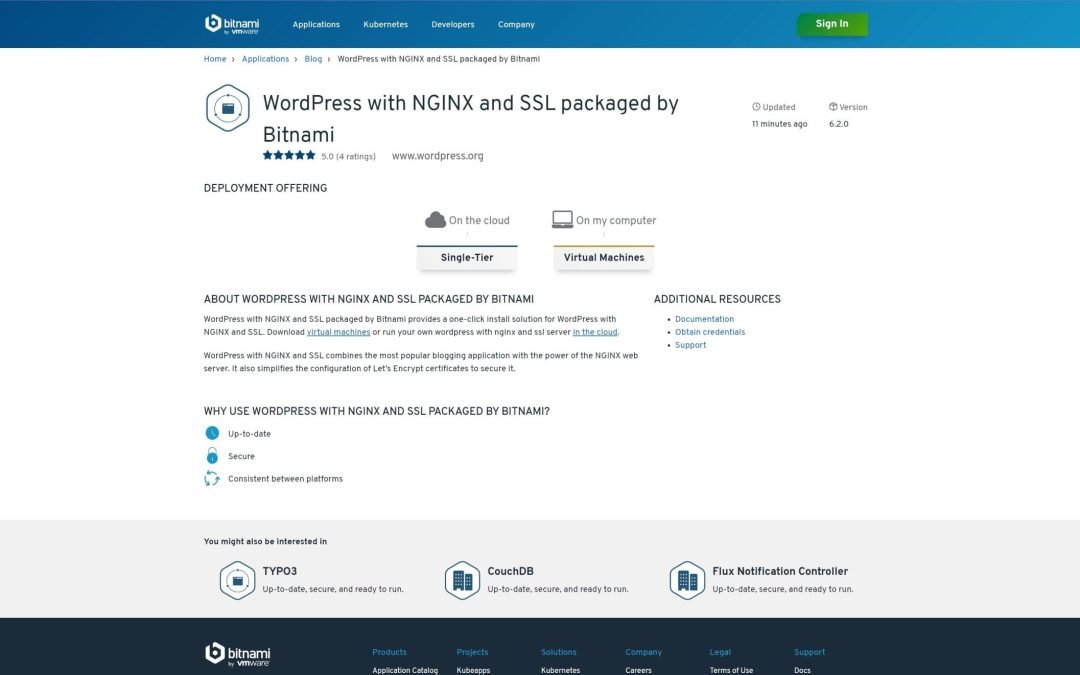Click the footer Support heading
Image resolution: width=1080 pixels, height=675 pixels.
809,652
